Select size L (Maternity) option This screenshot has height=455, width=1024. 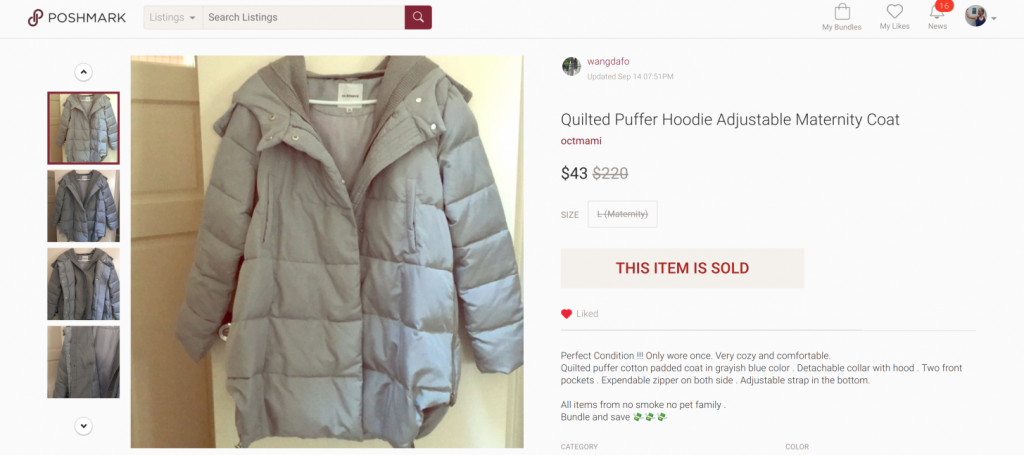pyautogui.click(x=622, y=214)
